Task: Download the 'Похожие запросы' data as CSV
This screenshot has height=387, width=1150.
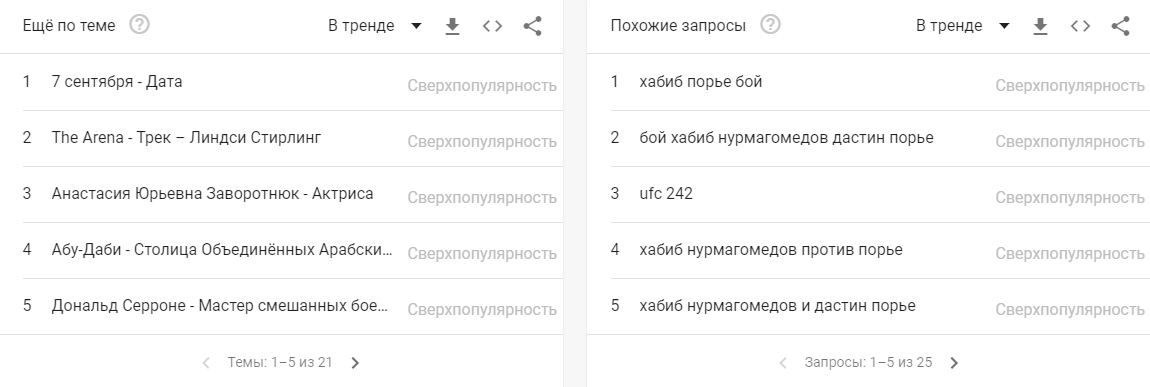Action: (x=1040, y=26)
